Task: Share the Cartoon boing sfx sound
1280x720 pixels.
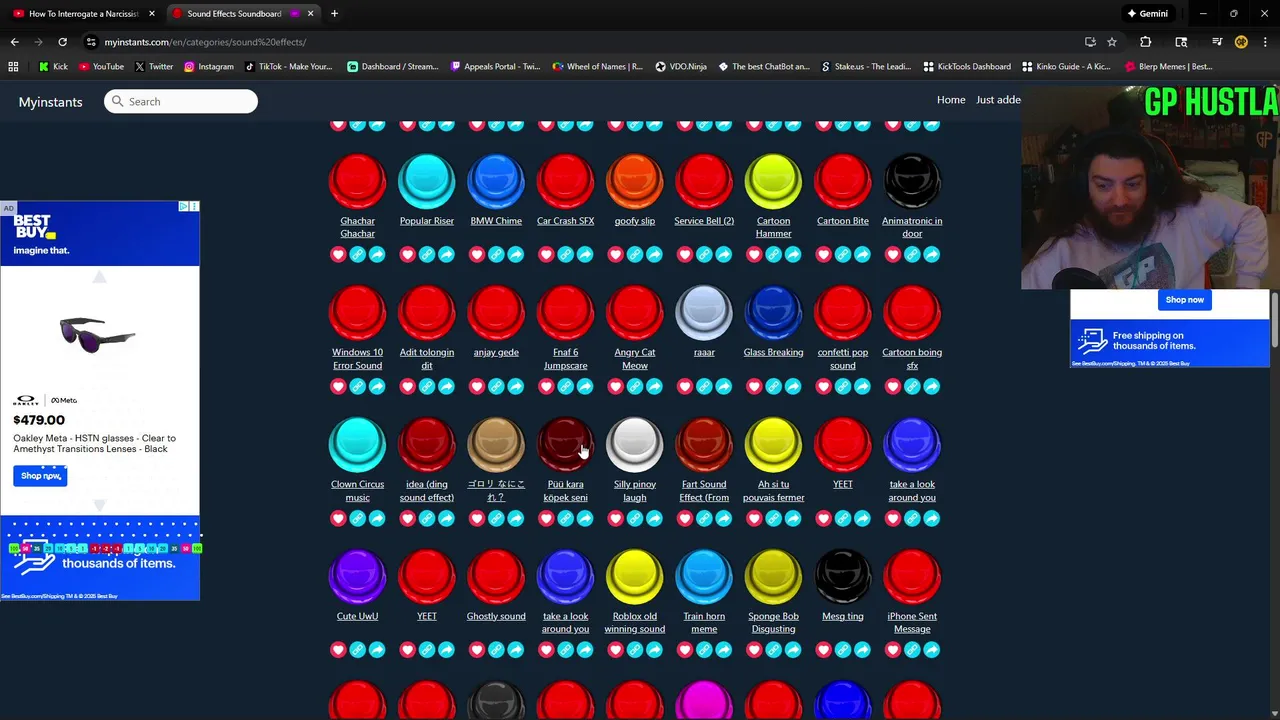Action: [931, 387]
